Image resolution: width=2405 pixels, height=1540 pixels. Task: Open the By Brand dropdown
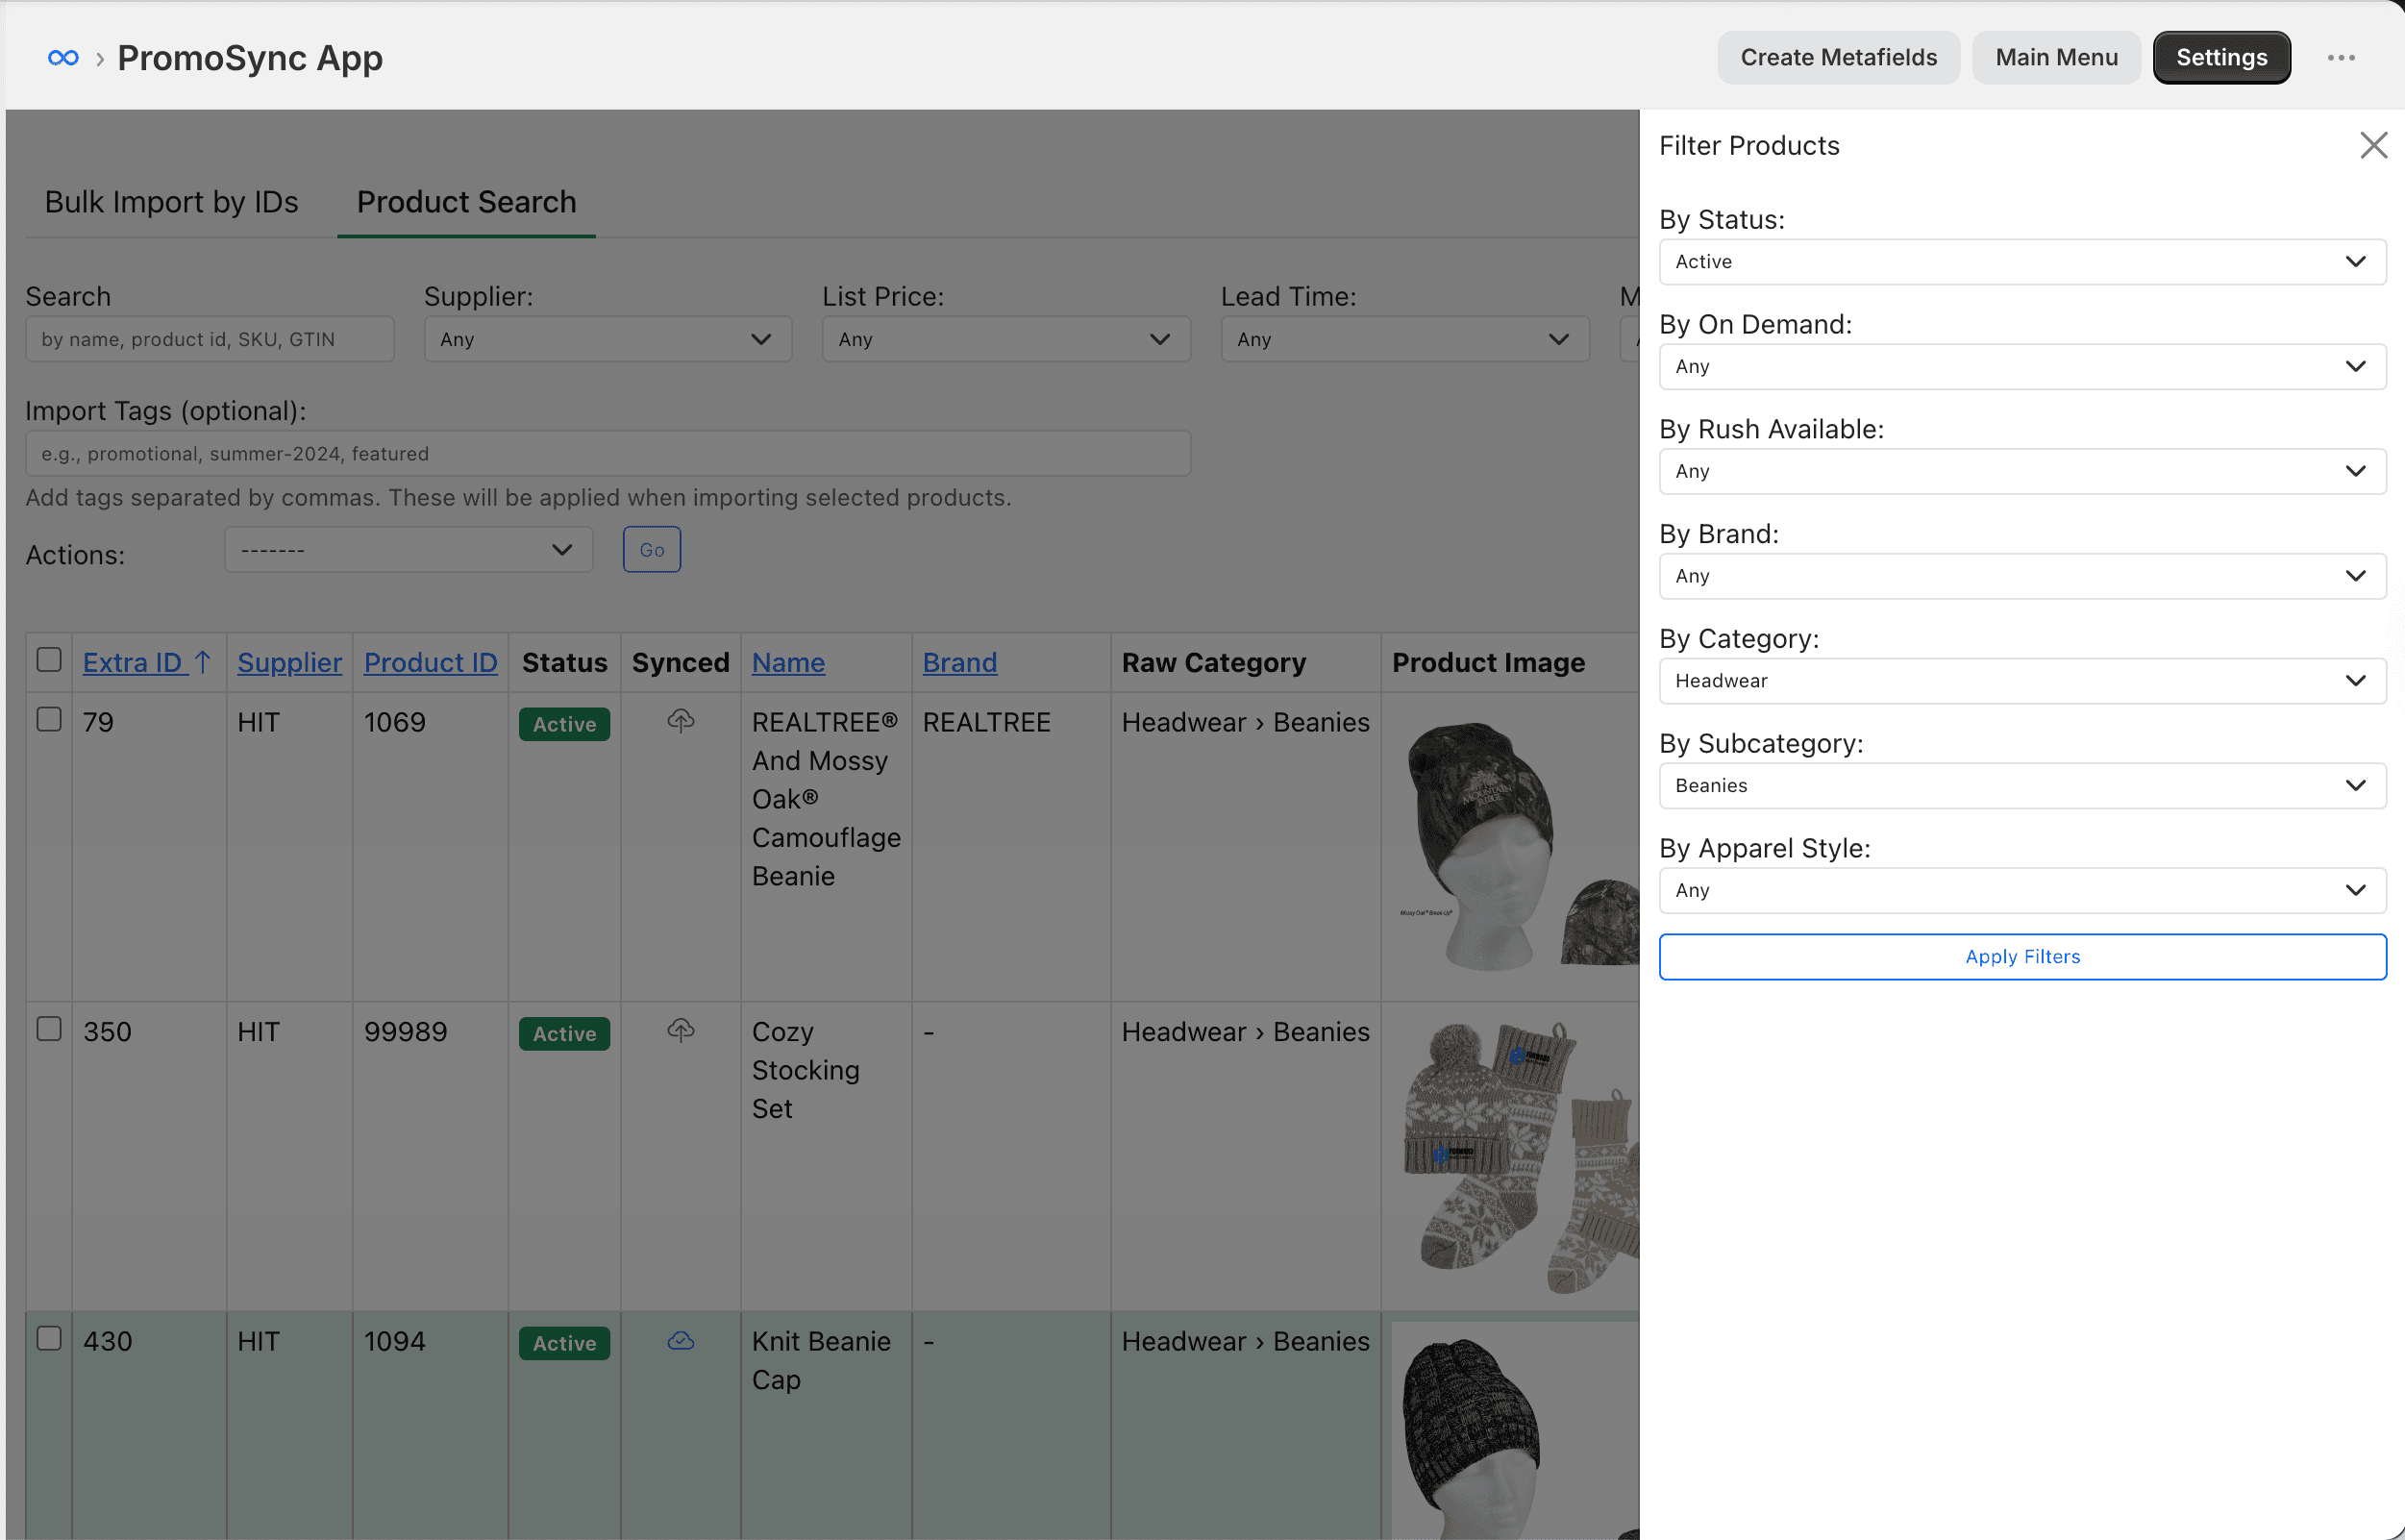coord(2022,576)
